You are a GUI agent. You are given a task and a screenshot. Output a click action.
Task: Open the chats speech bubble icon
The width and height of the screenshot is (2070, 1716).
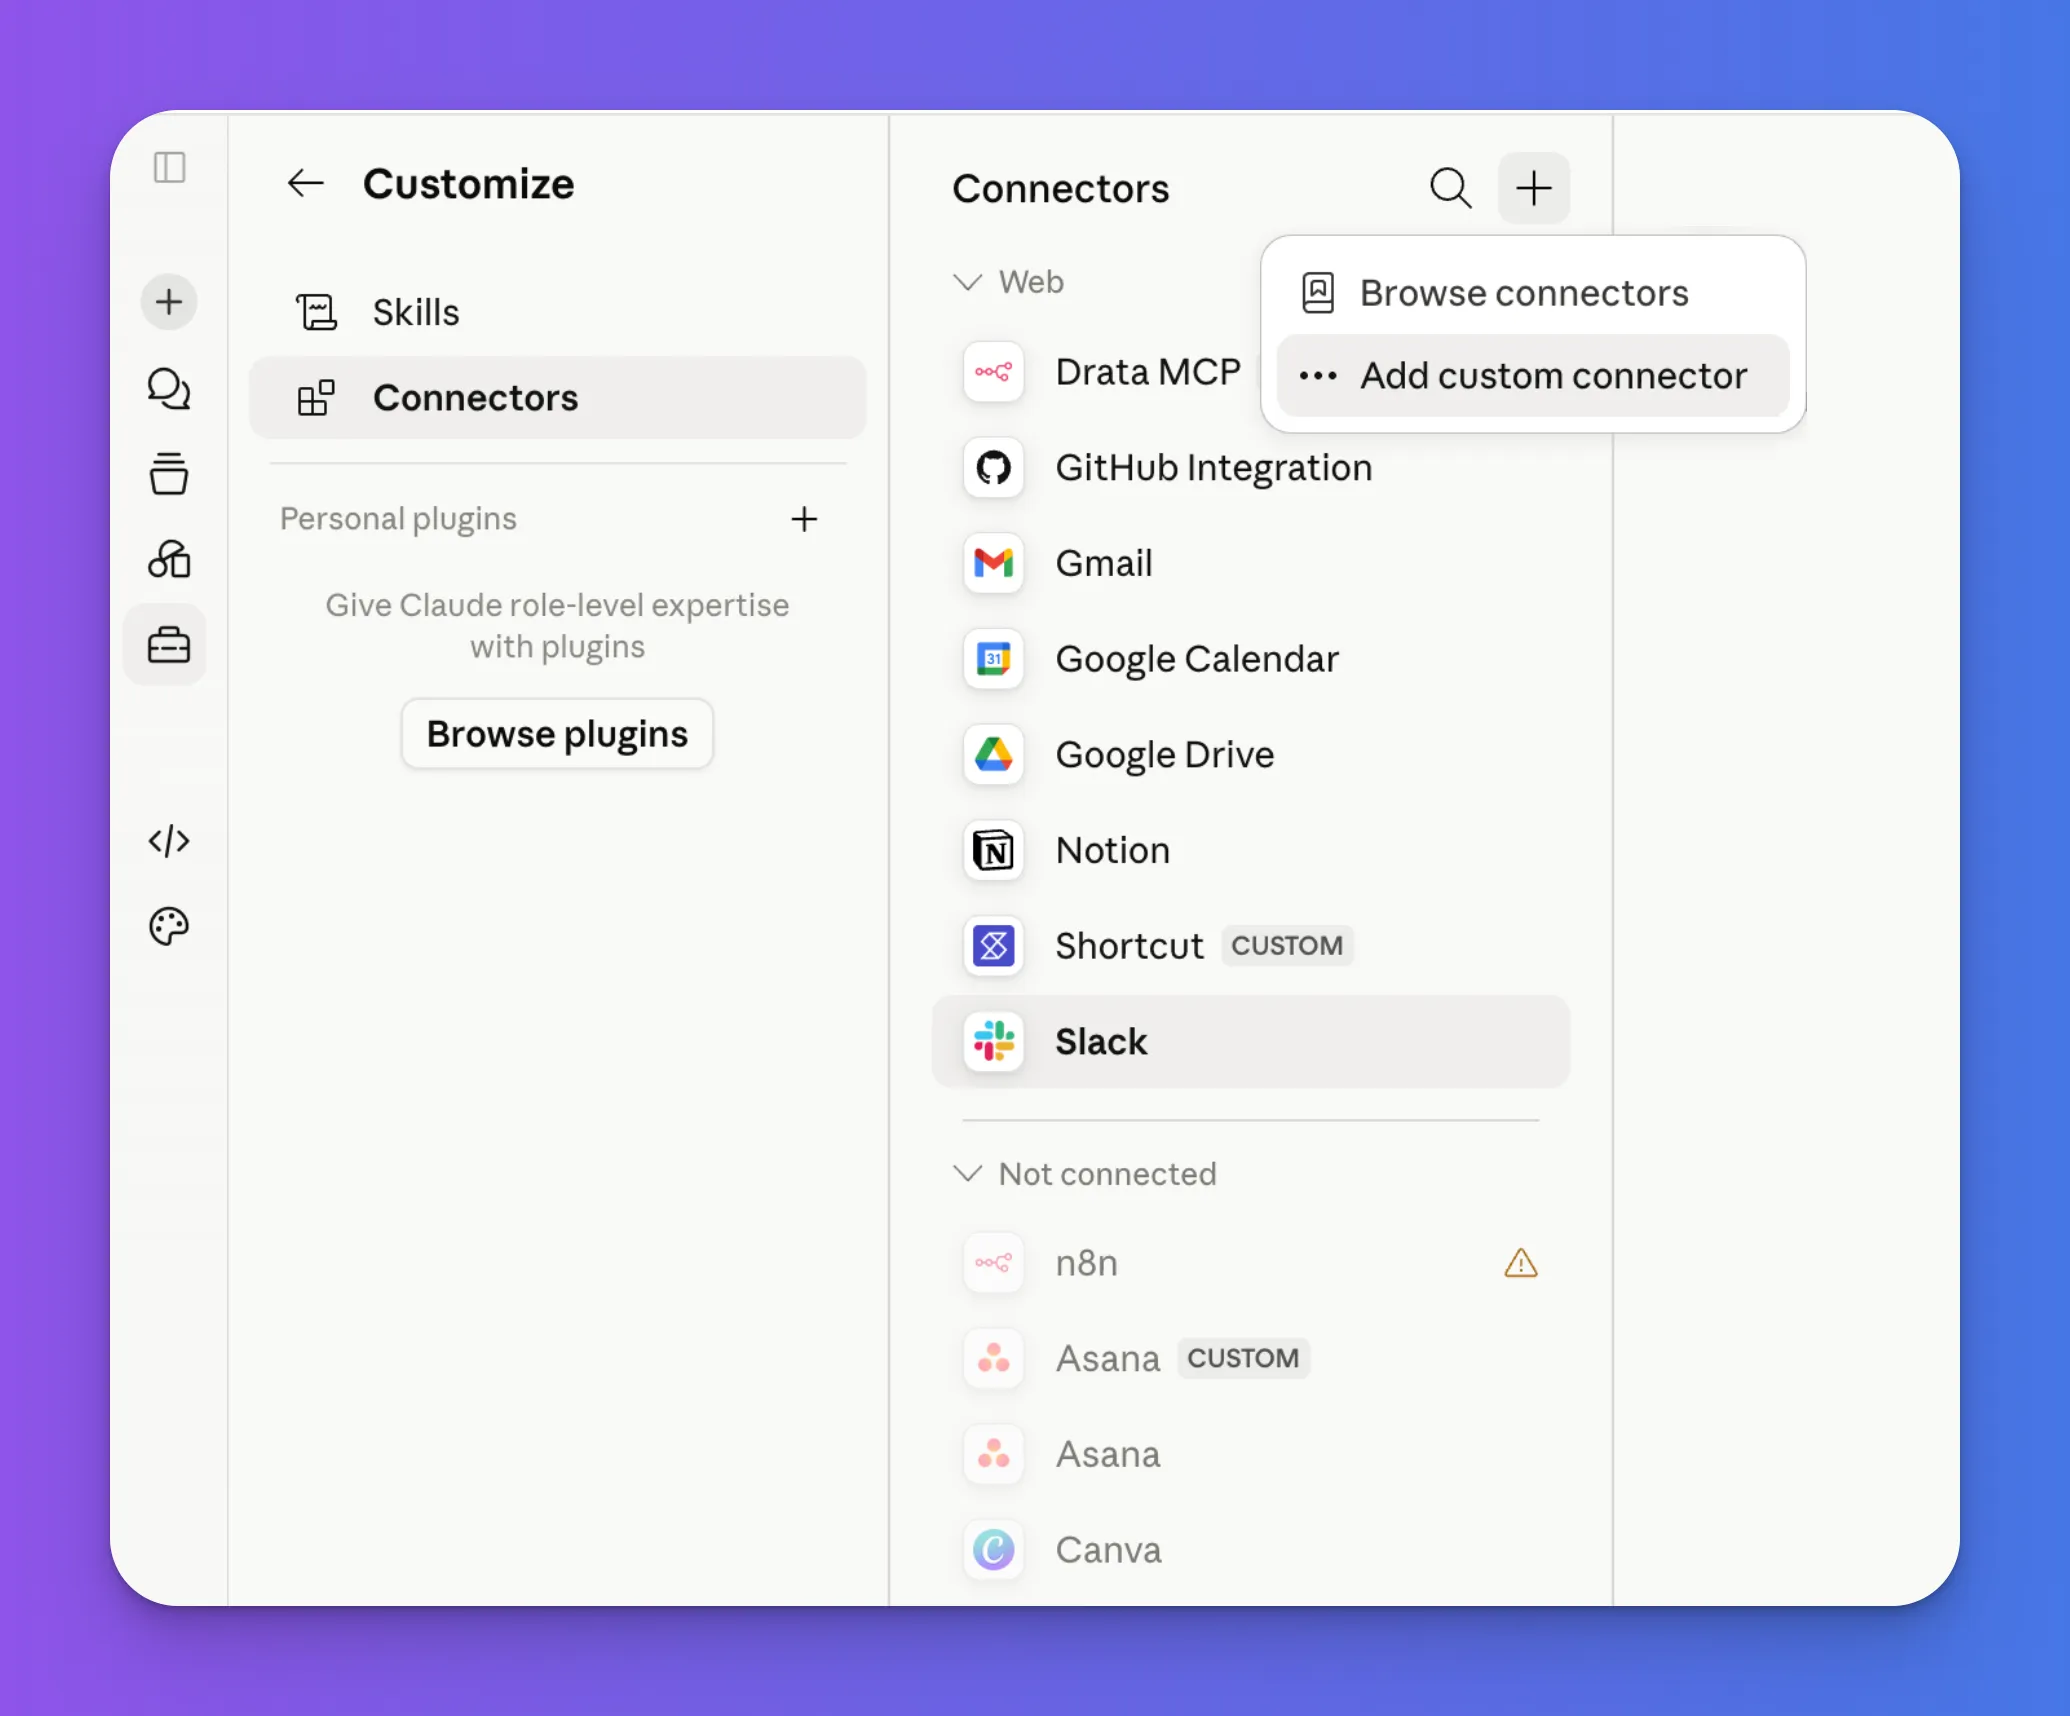[169, 389]
